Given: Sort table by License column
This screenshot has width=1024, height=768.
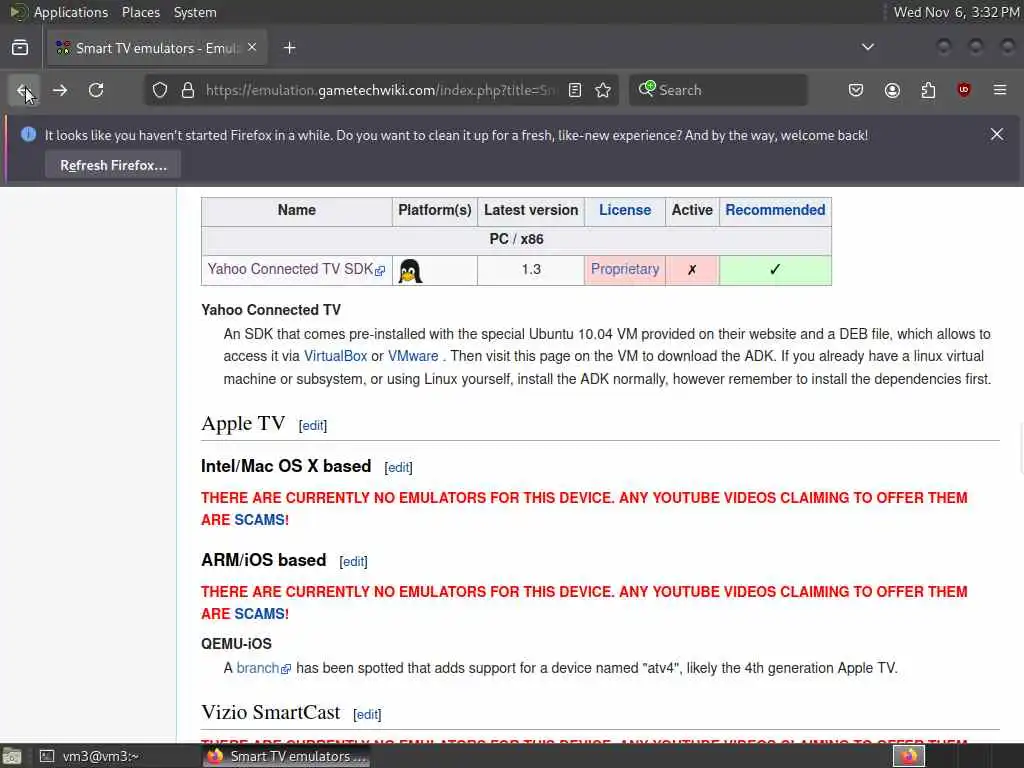Looking at the screenshot, I should pyautogui.click(x=625, y=210).
